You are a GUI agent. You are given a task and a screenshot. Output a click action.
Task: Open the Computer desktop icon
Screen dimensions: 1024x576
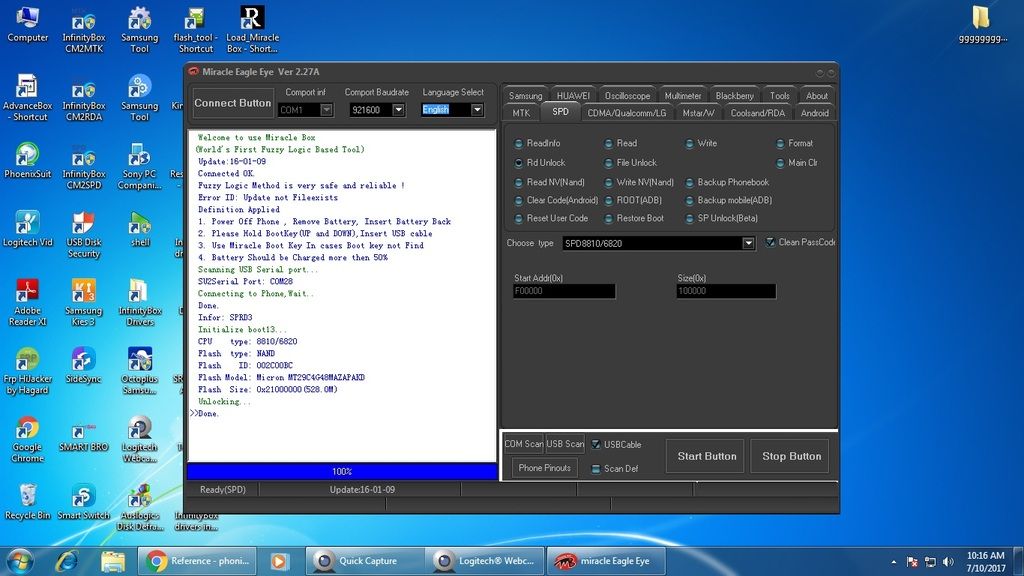(27, 25)
